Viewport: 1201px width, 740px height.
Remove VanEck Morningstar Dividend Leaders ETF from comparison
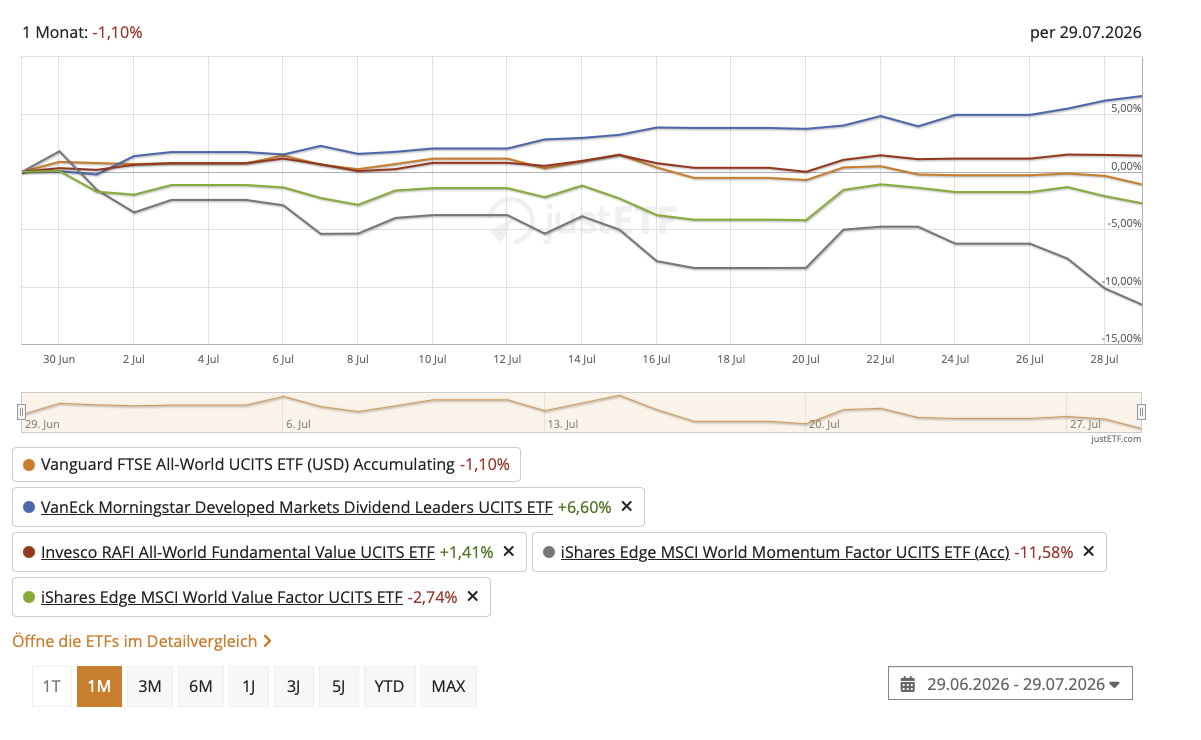pyautogui.click(x=627, y=507)
